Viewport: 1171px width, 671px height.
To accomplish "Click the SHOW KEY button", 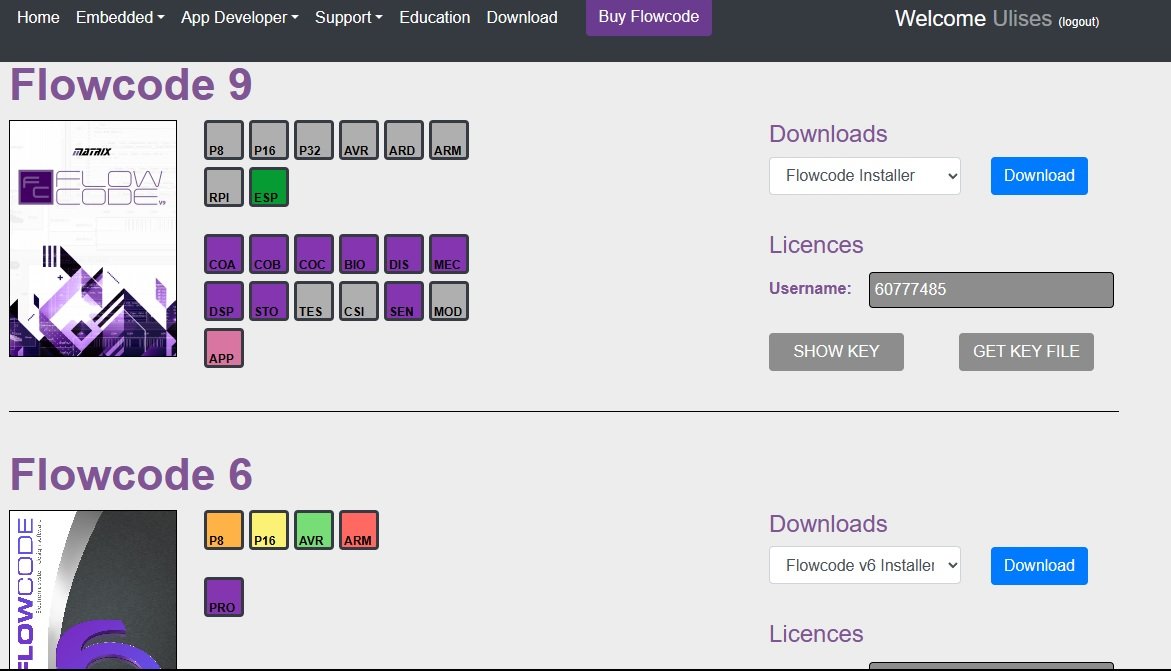I will click(836, 352).
